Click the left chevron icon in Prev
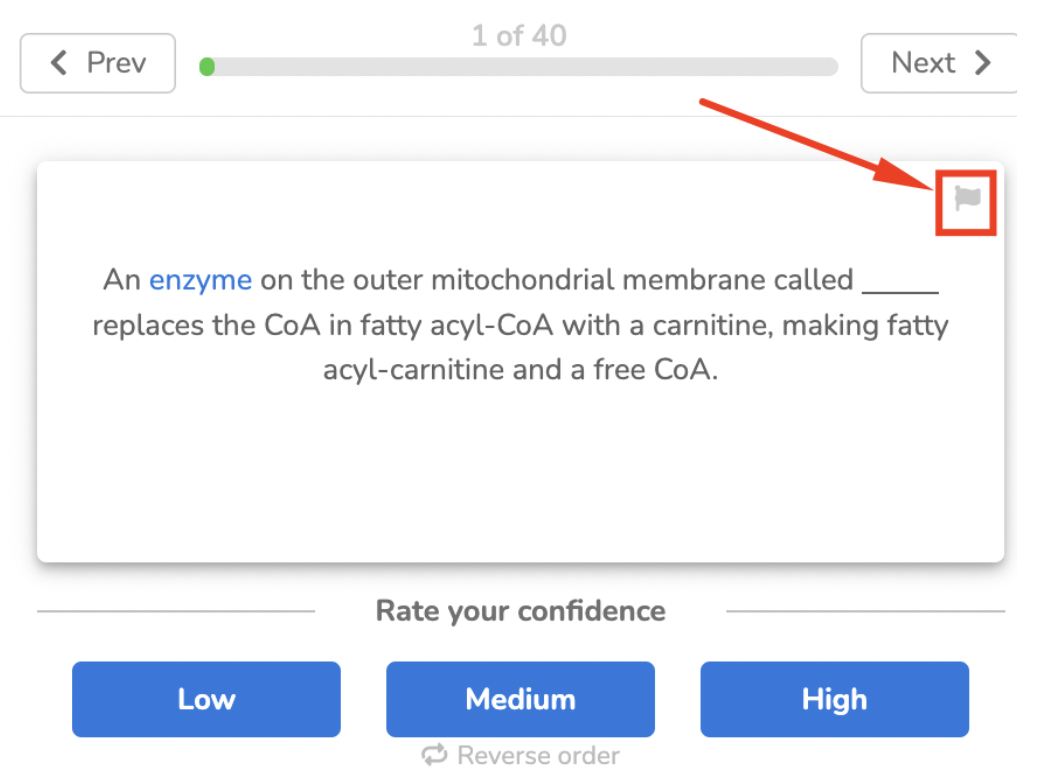Screen dimensions: 1052x782 click(x=59, y=63)
